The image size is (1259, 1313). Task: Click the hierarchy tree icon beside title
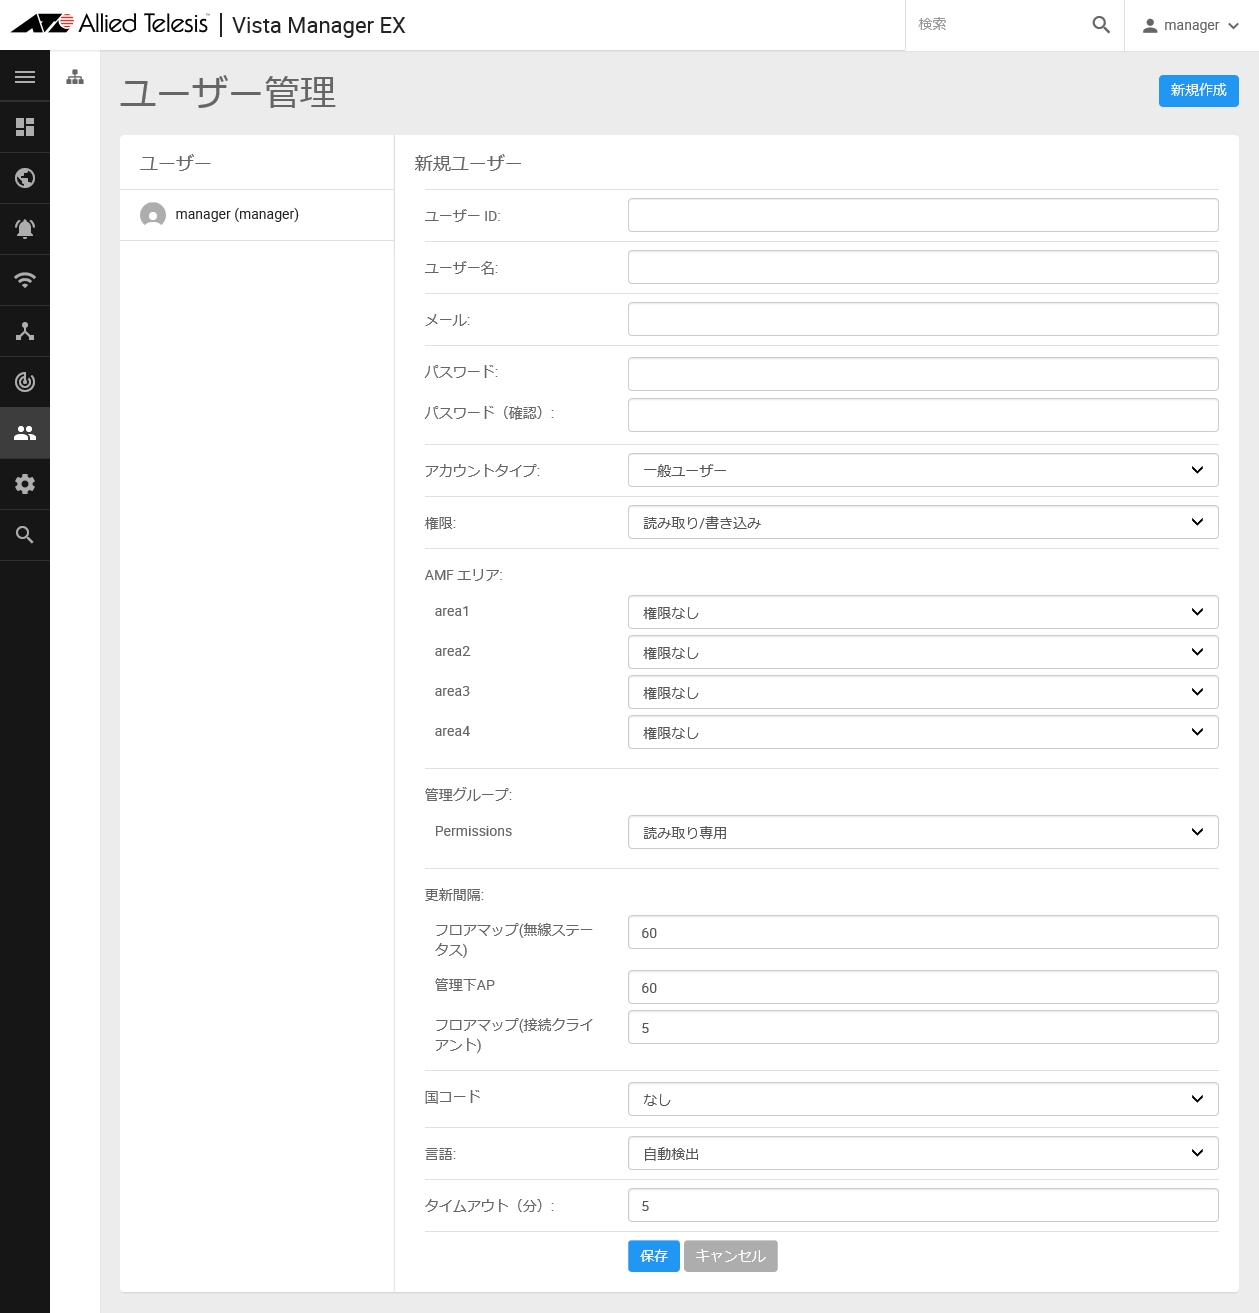tap(75, 77)
